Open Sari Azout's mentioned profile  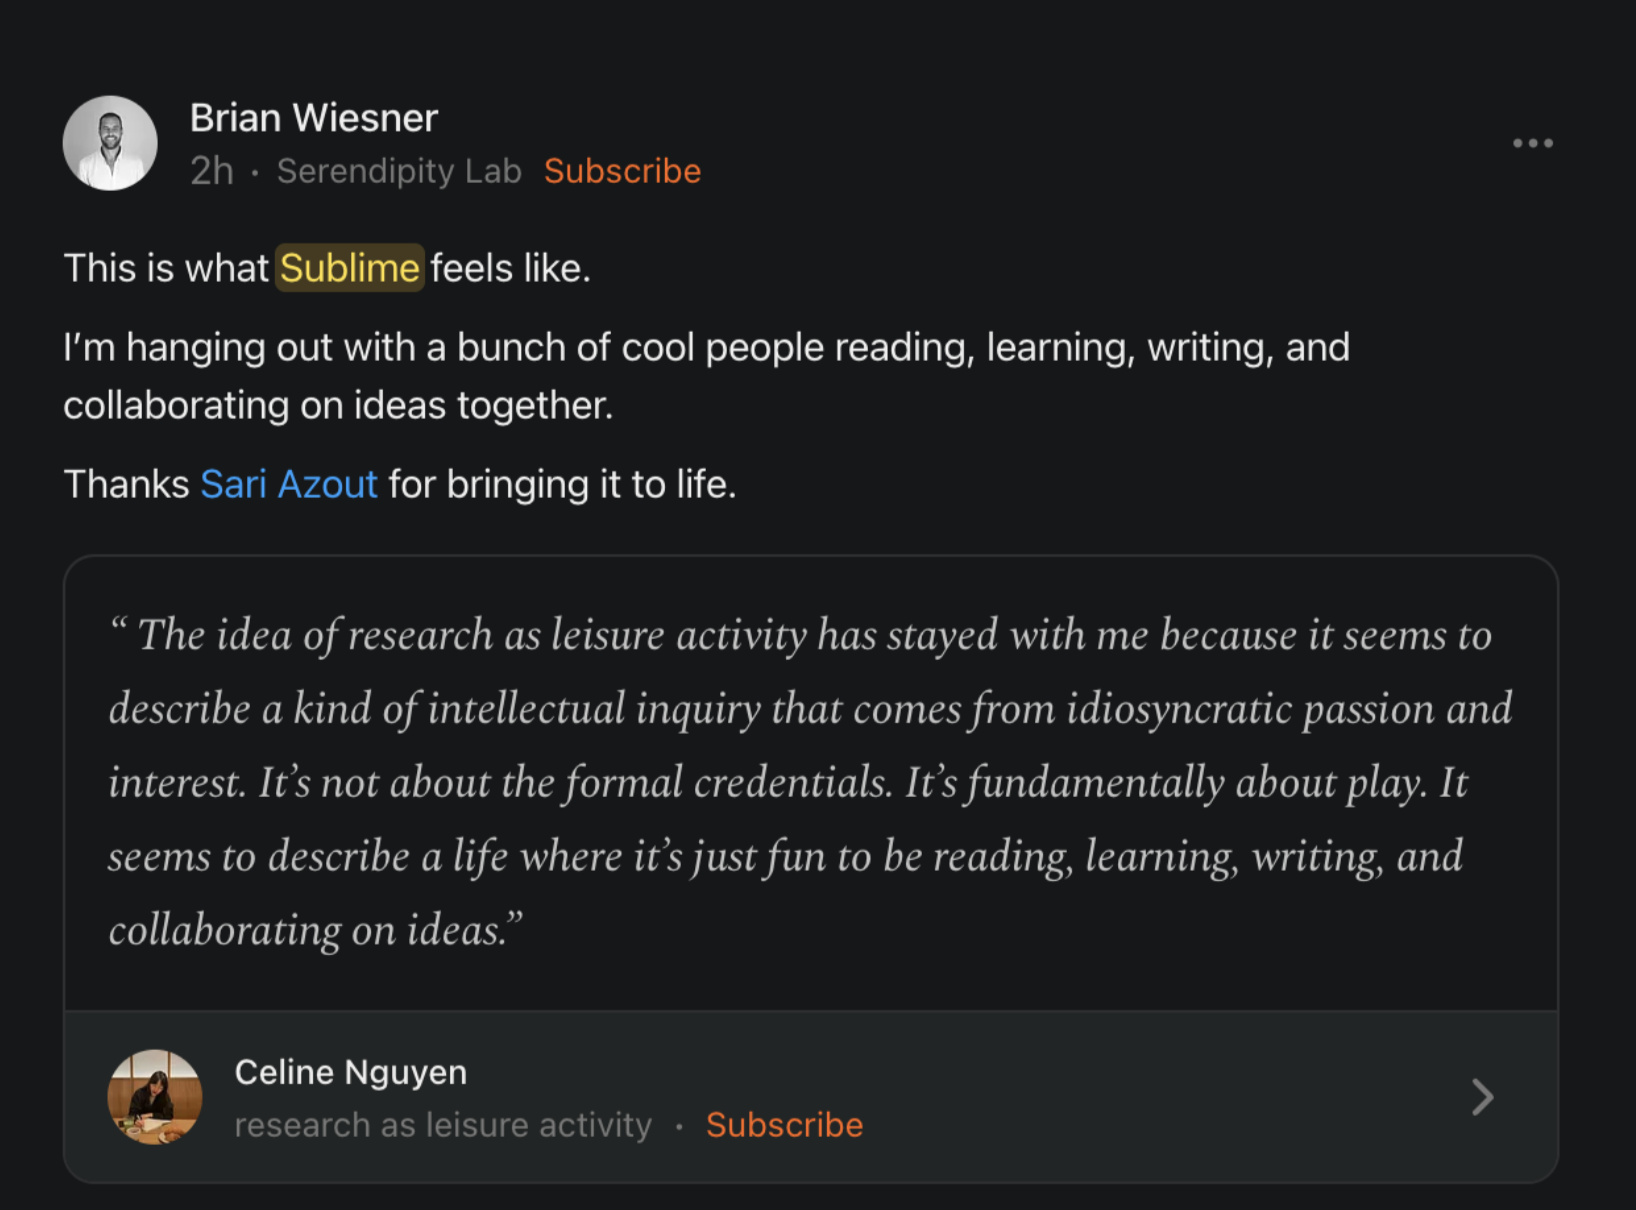pyautogui.click(x=289, y=484)
